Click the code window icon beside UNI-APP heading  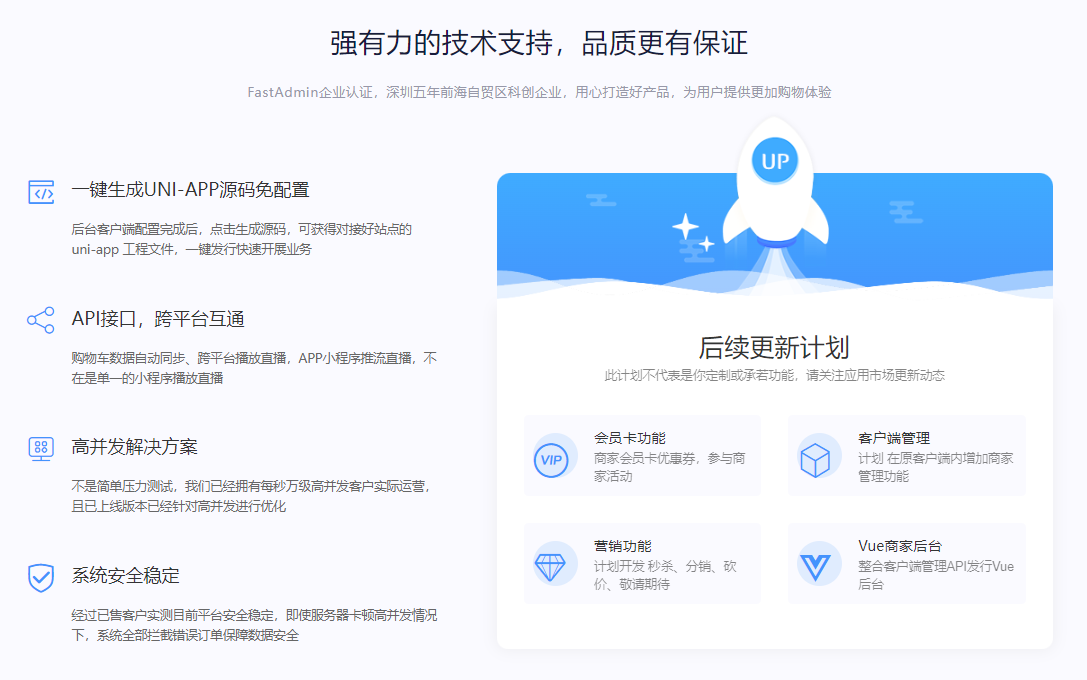[x=41, y=192]
